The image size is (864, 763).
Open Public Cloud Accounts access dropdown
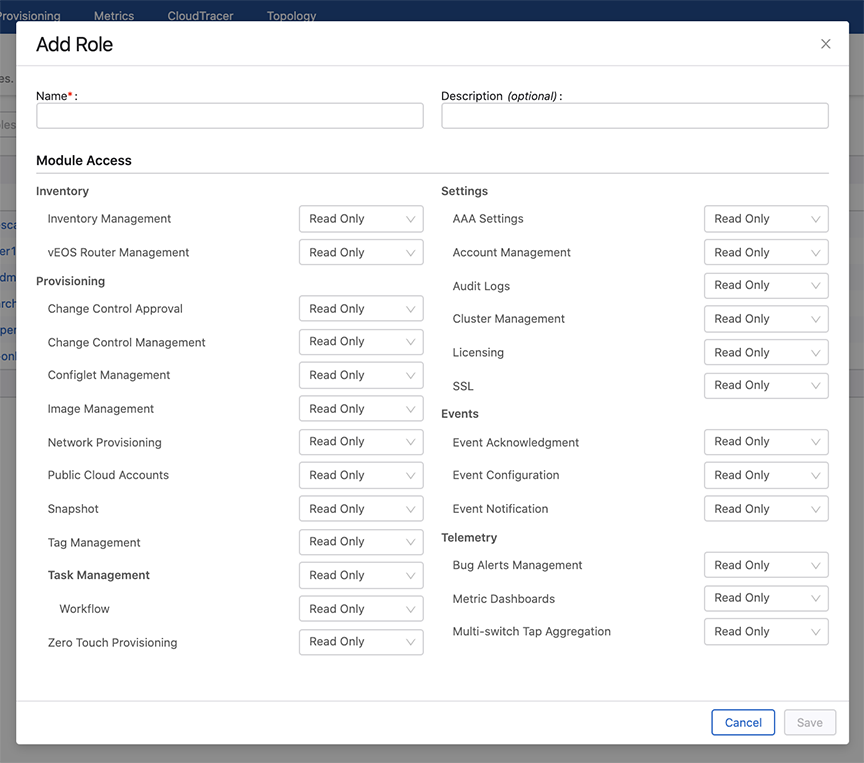[361, 475]
